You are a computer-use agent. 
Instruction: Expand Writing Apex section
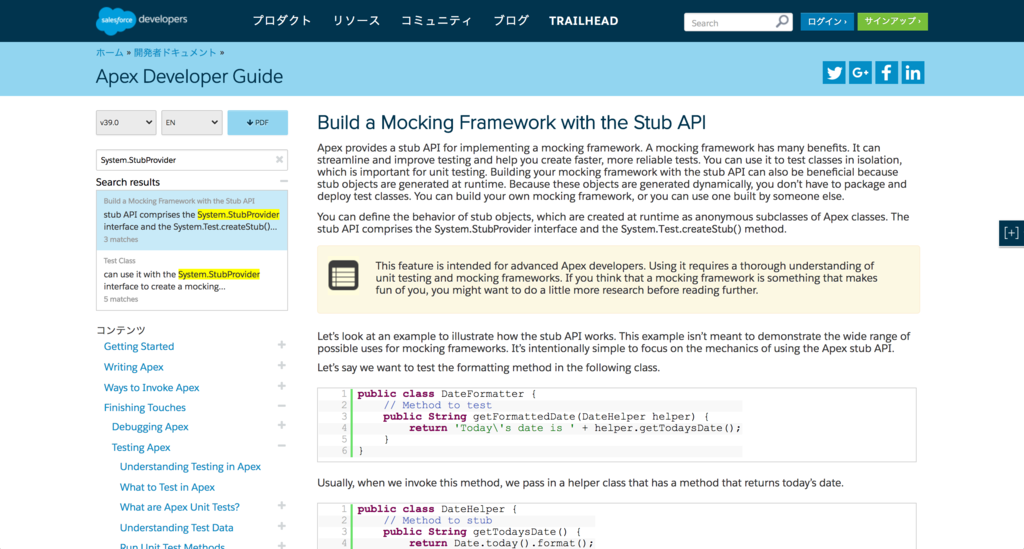(x=281, y=366)
